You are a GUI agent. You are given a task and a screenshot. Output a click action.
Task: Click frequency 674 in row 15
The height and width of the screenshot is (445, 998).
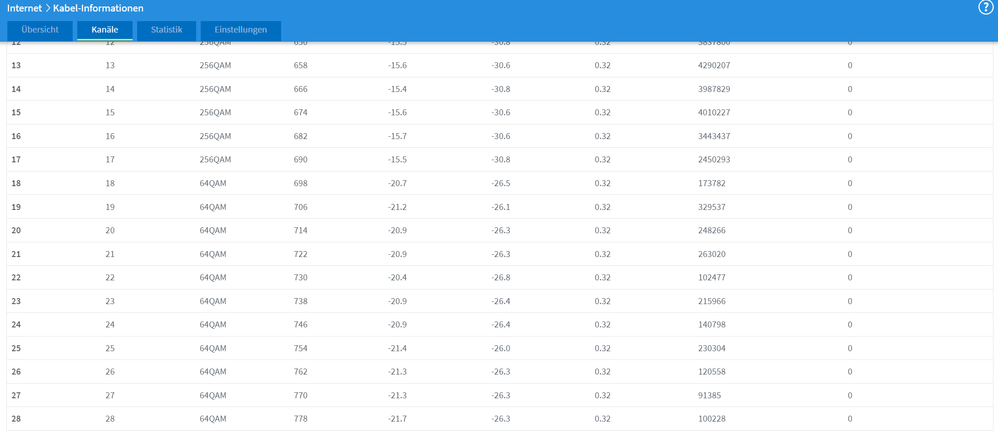[x=300, y=113]
